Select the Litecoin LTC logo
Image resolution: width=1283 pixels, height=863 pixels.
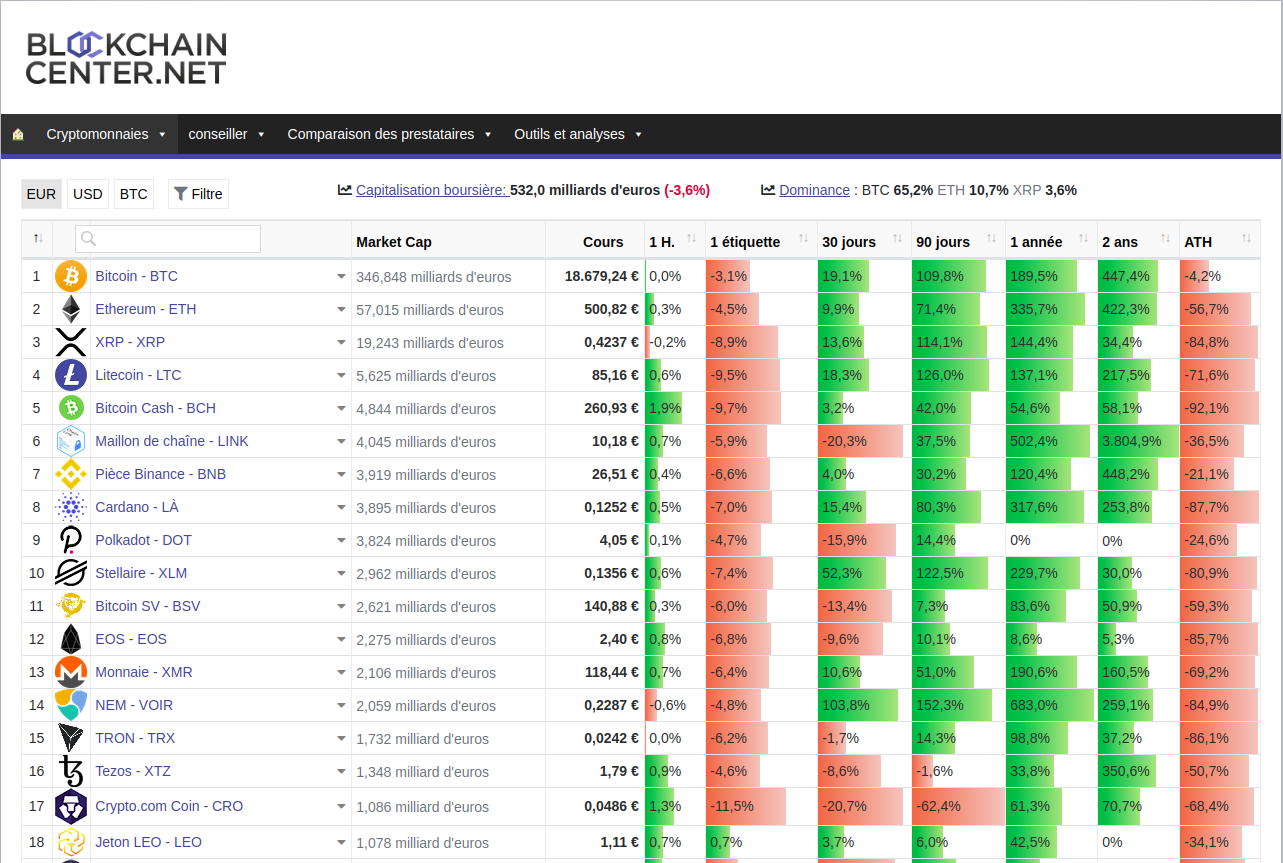point(70,374)
